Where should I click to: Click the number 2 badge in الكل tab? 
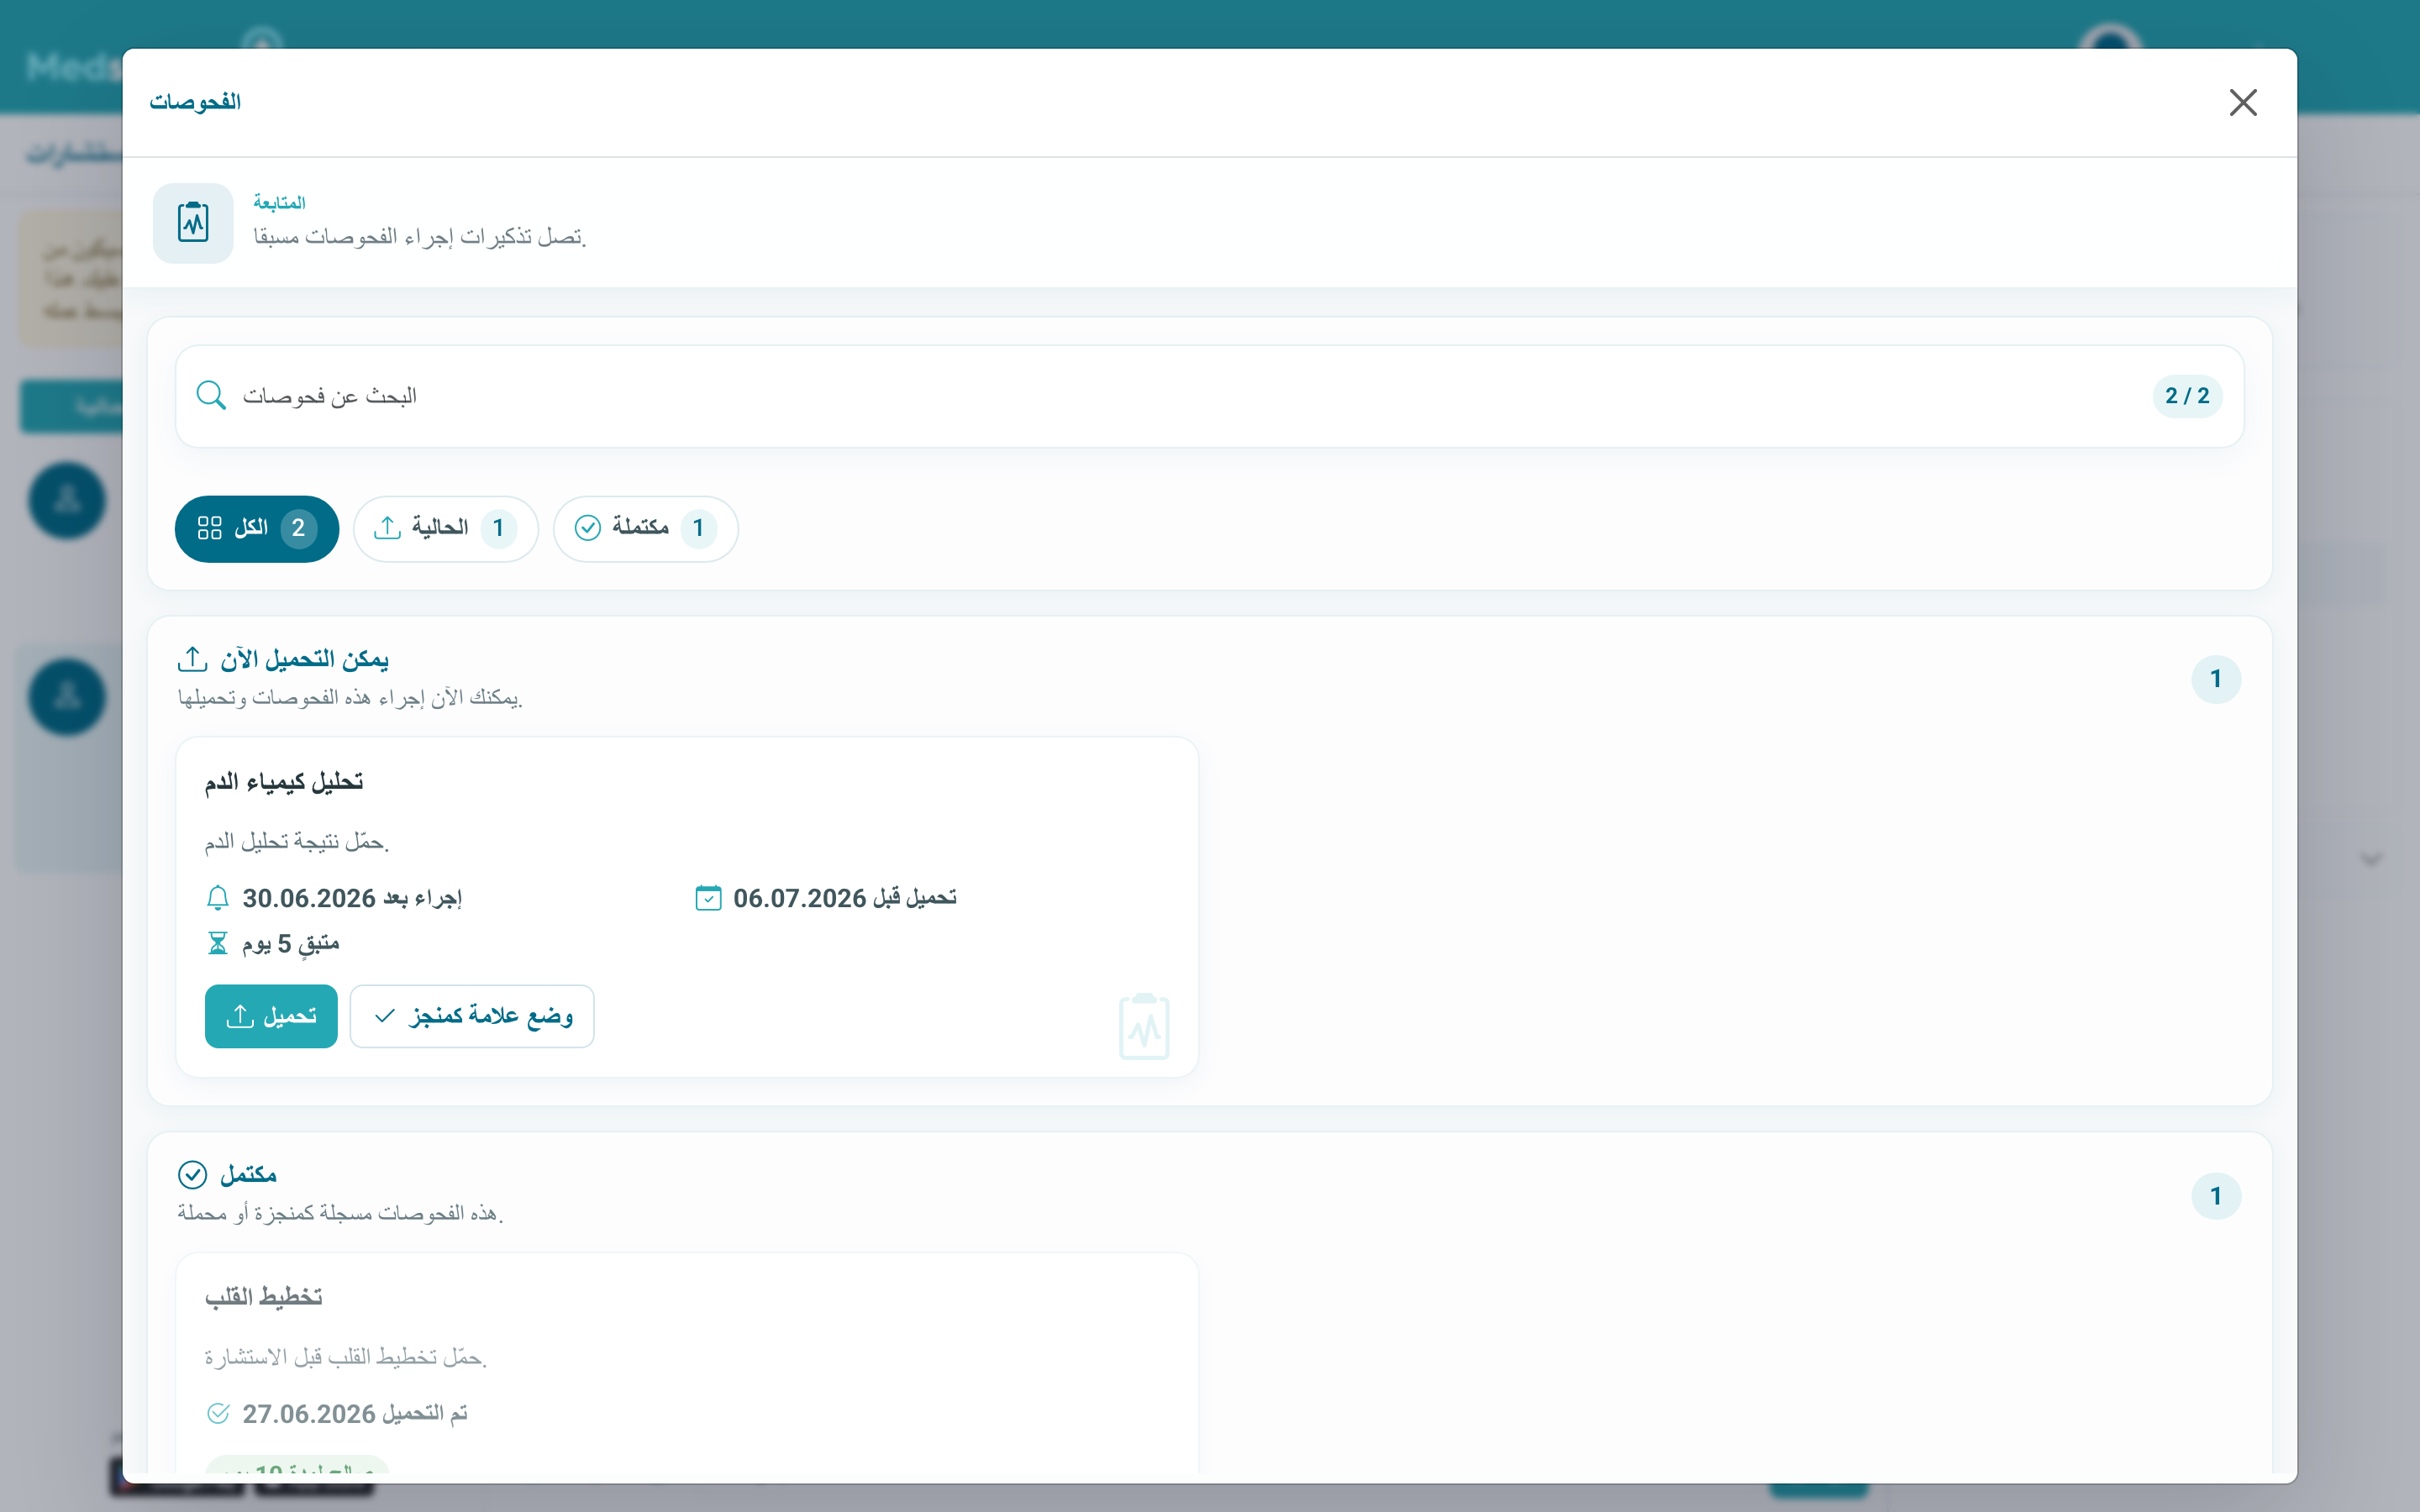(x=298, y=528)
